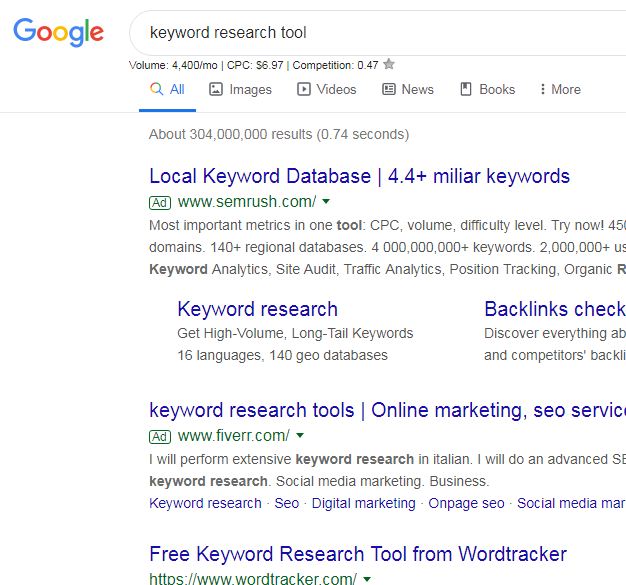Click the www.fiverr.com/ URL text

(234, 436)
